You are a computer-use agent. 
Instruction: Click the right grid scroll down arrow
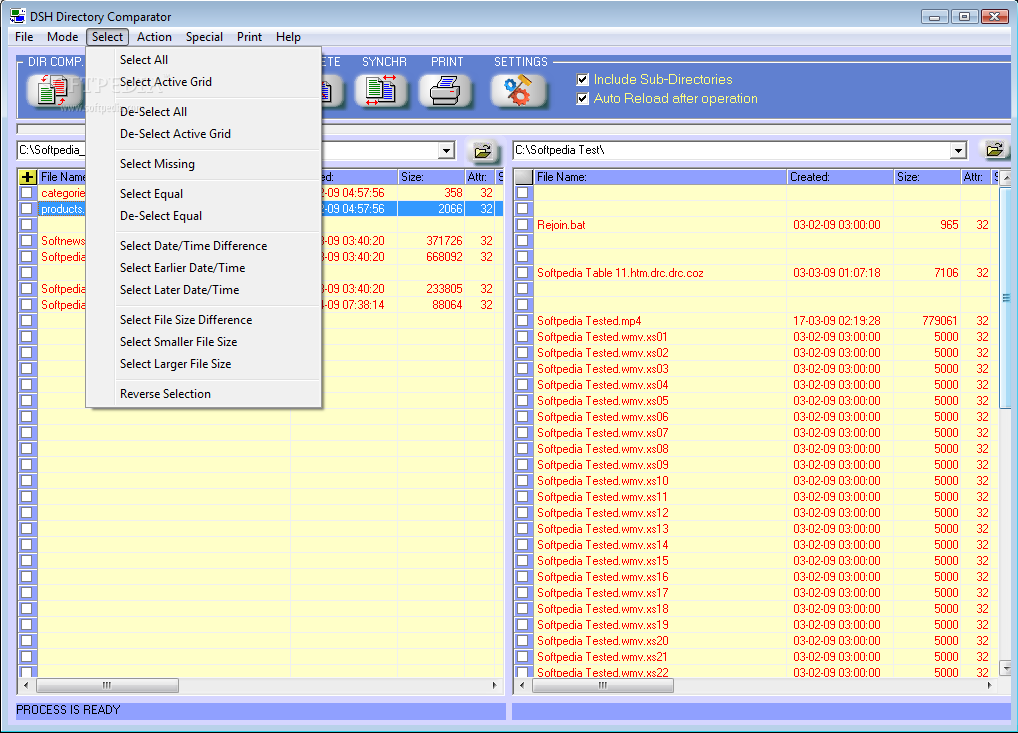(x=1006, y=668)
